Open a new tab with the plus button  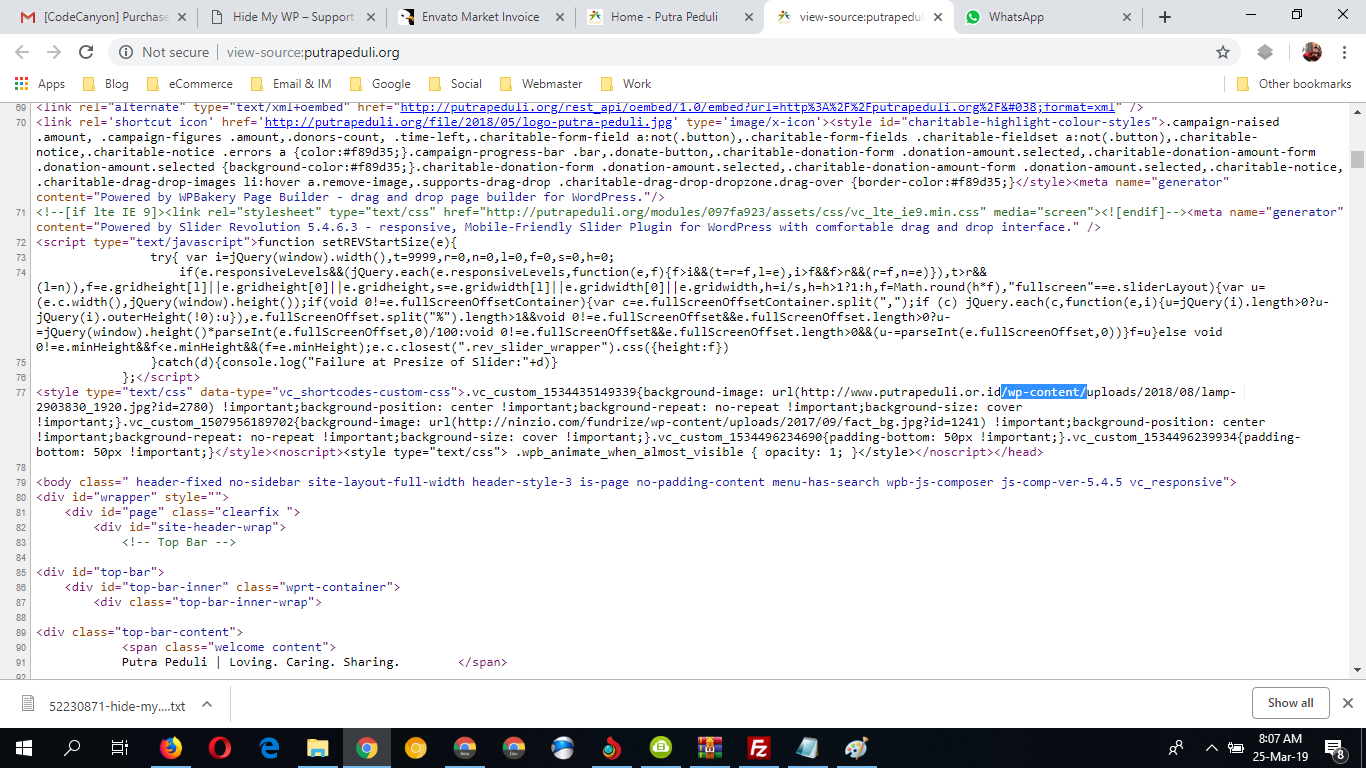tap(1164, 17)
